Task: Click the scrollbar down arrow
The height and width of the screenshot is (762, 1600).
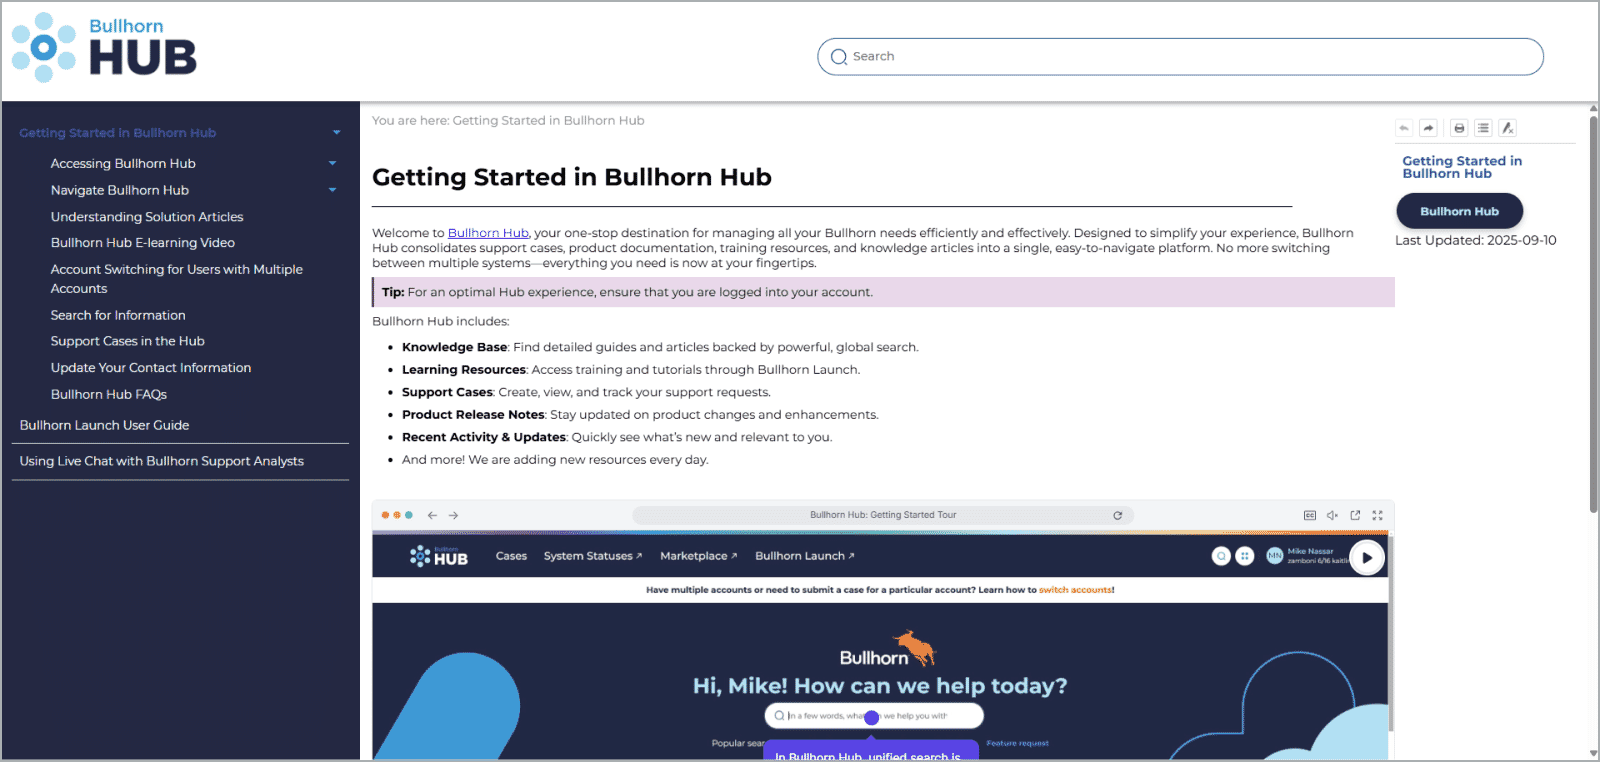Action: [1593, 753]
